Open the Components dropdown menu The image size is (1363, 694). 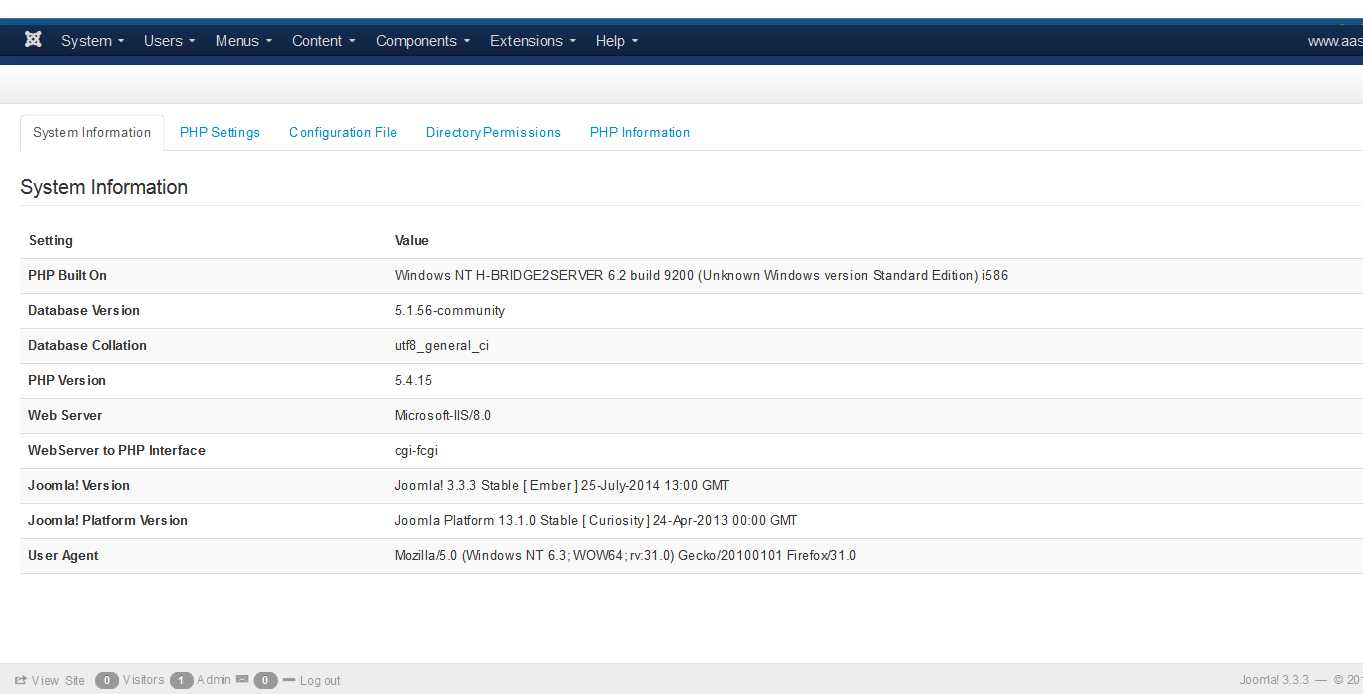point(423,41)
